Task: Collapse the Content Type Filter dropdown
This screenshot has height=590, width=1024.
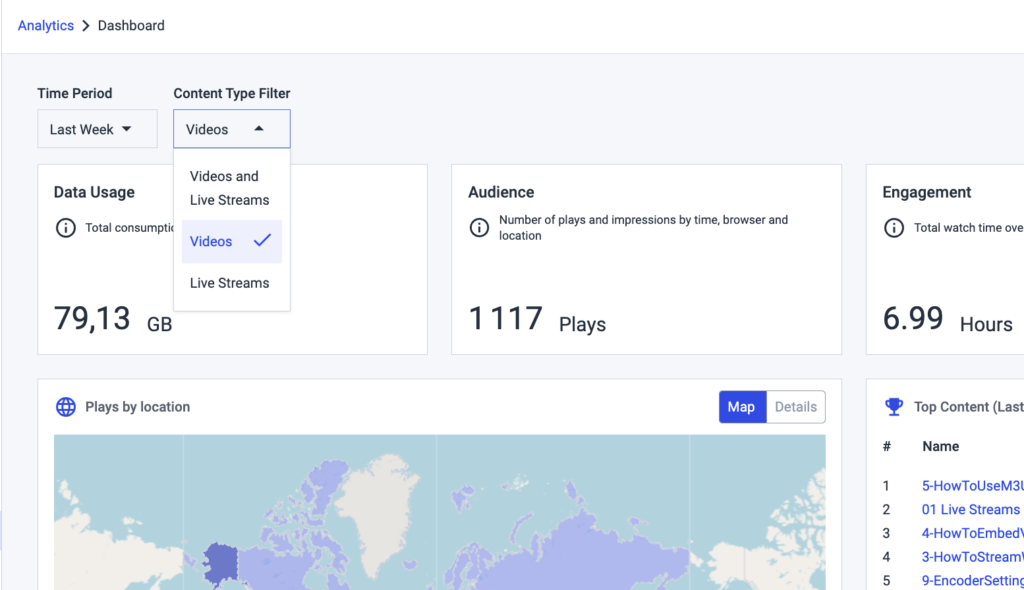Action: pyautogui.click(x=231, y=128)
